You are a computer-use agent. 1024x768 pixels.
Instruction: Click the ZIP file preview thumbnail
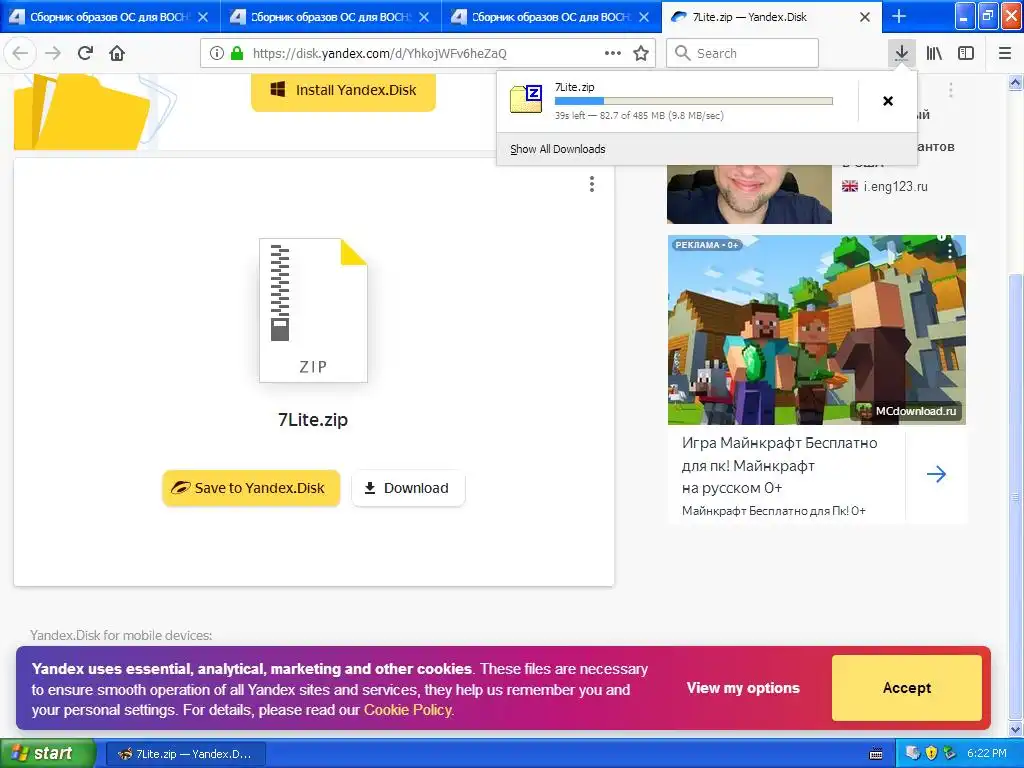313,310
